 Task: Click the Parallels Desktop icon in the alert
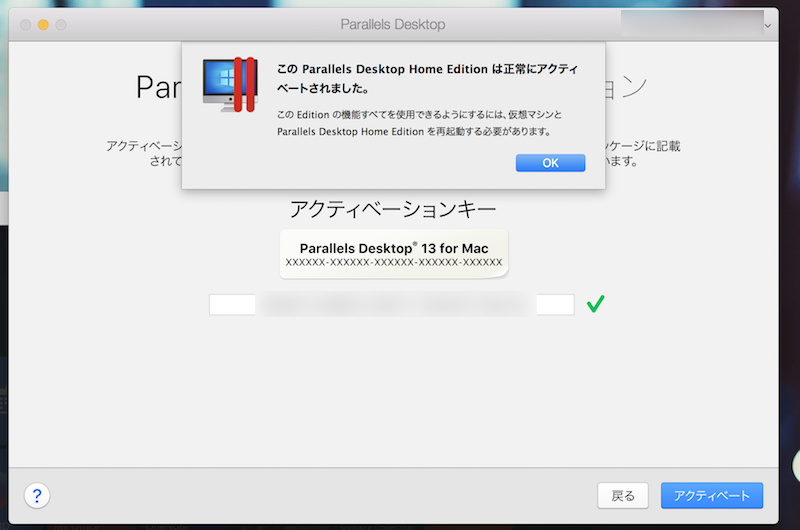click(x=229, y=85)
